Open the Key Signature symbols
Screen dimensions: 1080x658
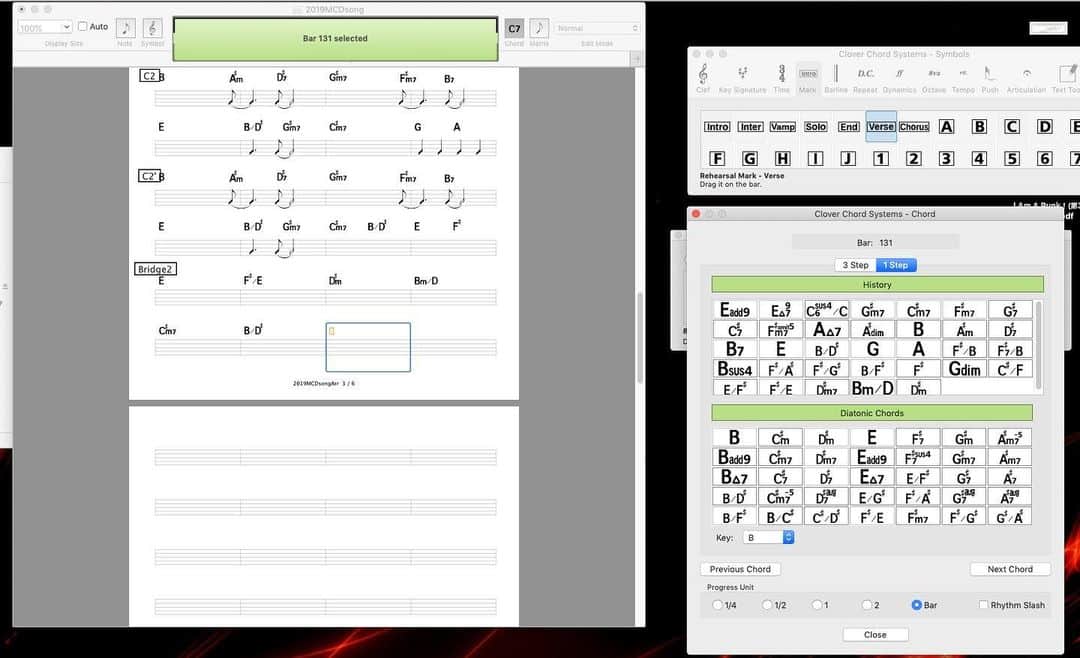742,78
